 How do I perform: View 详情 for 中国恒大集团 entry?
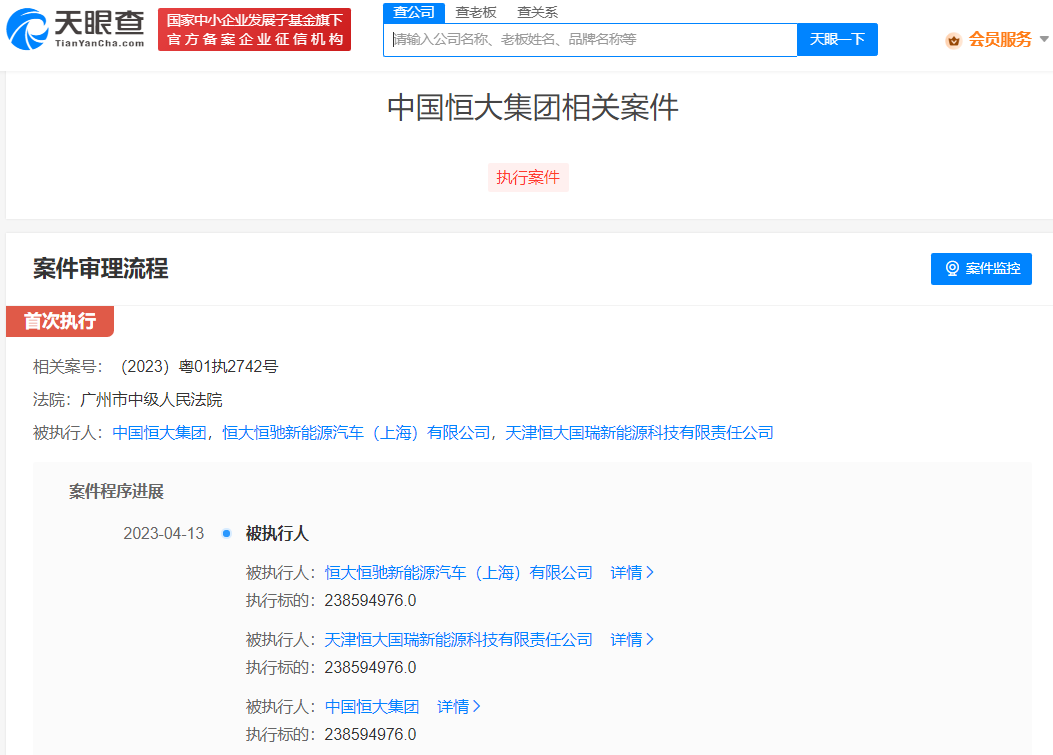coord(459,707)
